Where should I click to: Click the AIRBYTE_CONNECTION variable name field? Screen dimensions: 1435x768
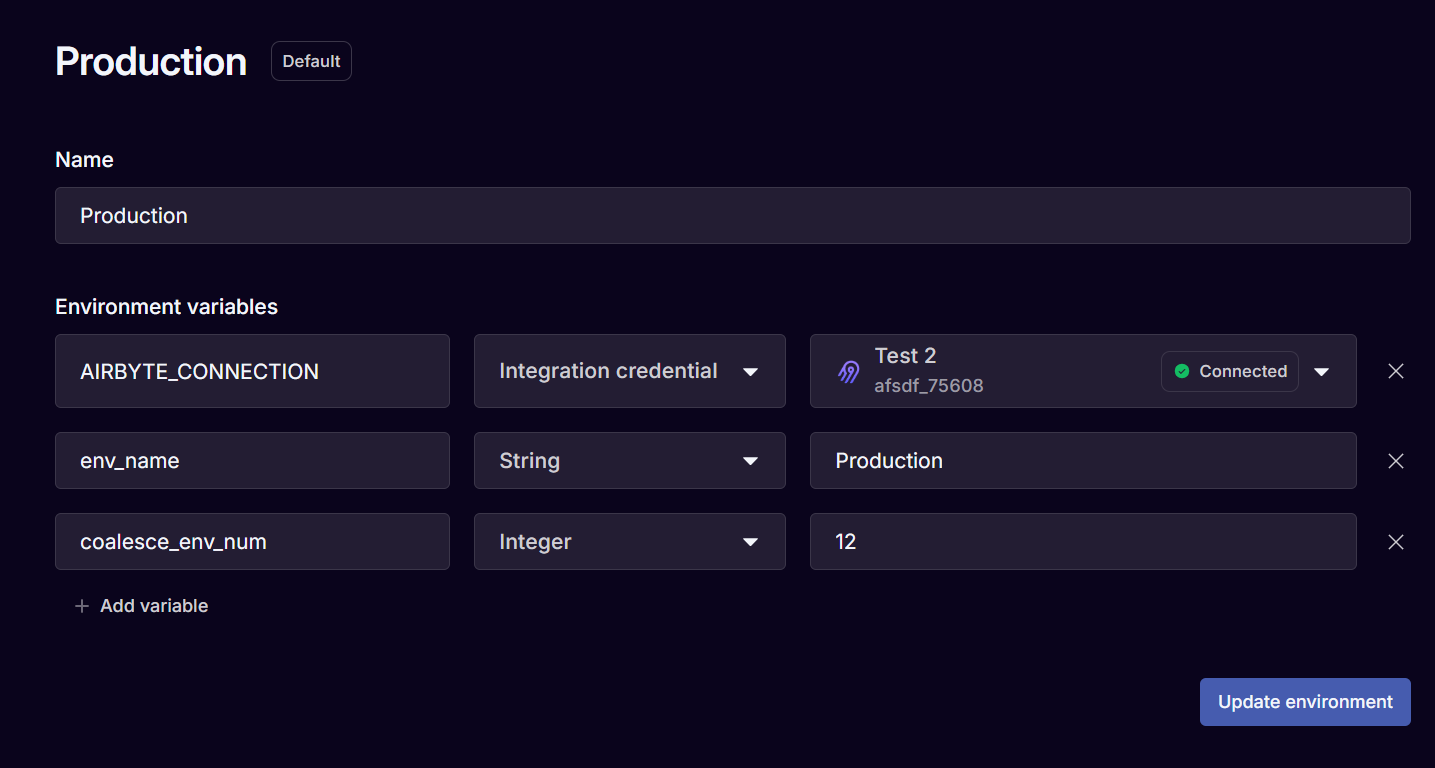pos(252,371)
